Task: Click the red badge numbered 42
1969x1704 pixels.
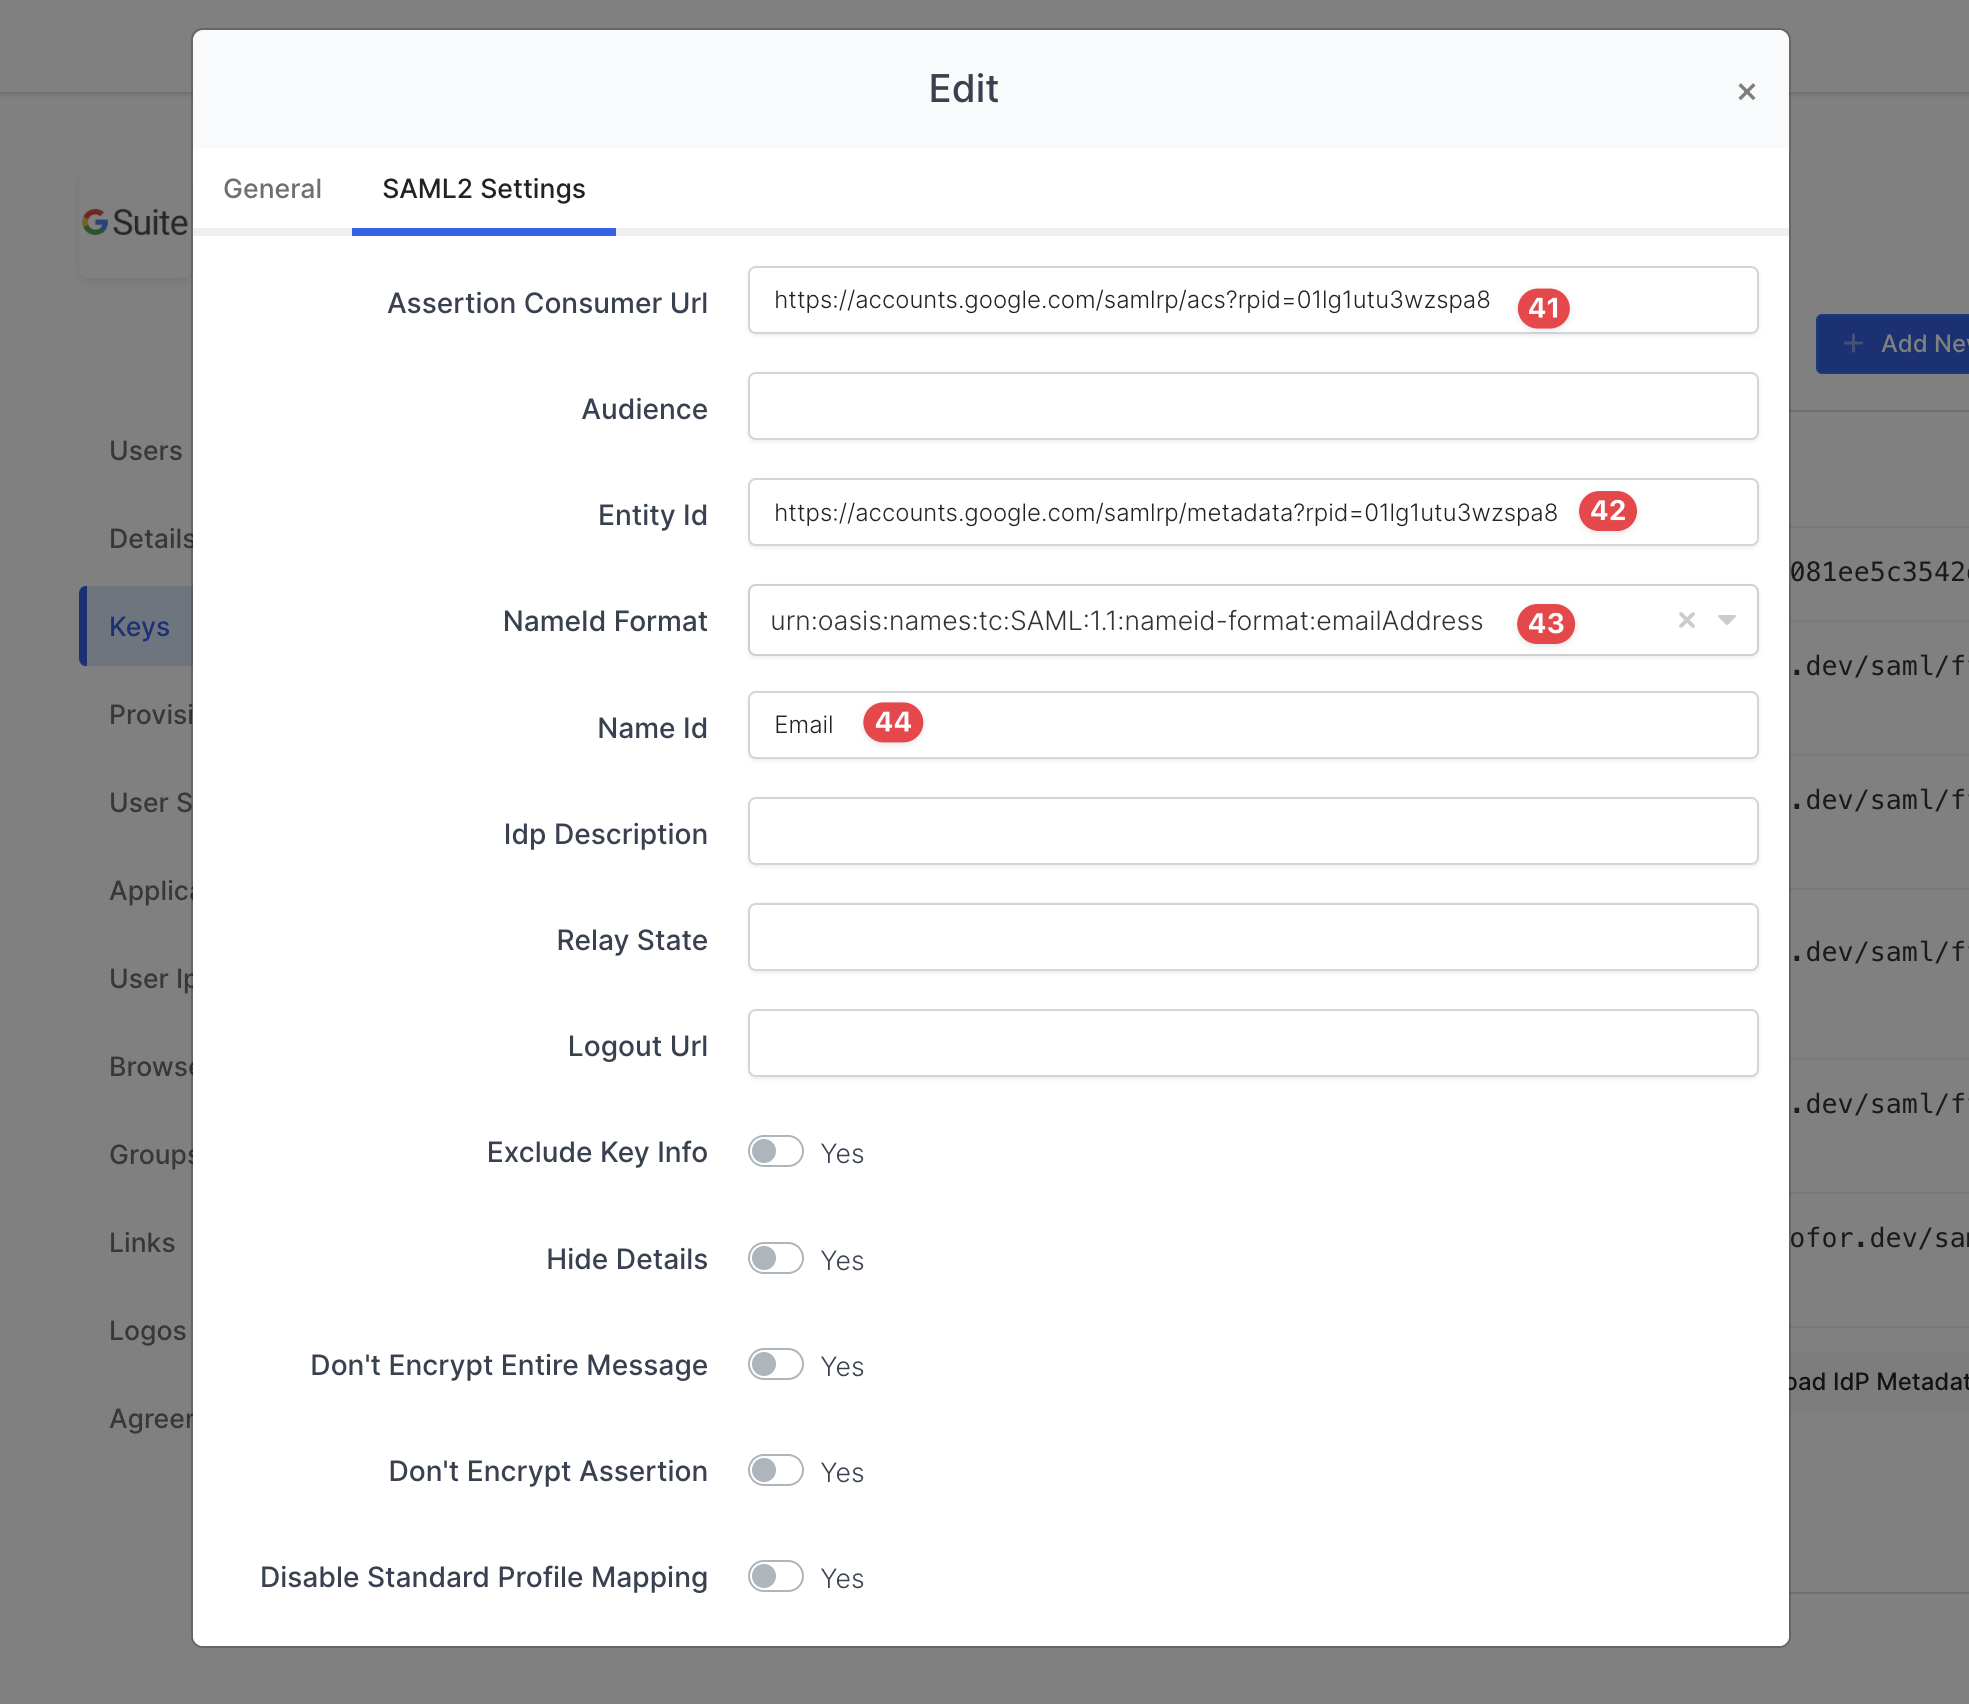Action: (x=1607, y=511)
